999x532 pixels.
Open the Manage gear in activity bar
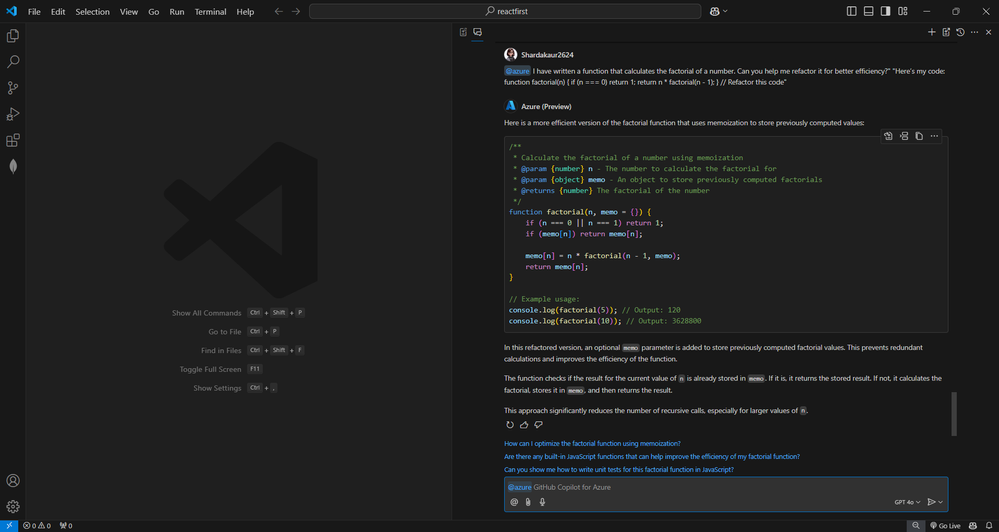click(x=13, y=507)
